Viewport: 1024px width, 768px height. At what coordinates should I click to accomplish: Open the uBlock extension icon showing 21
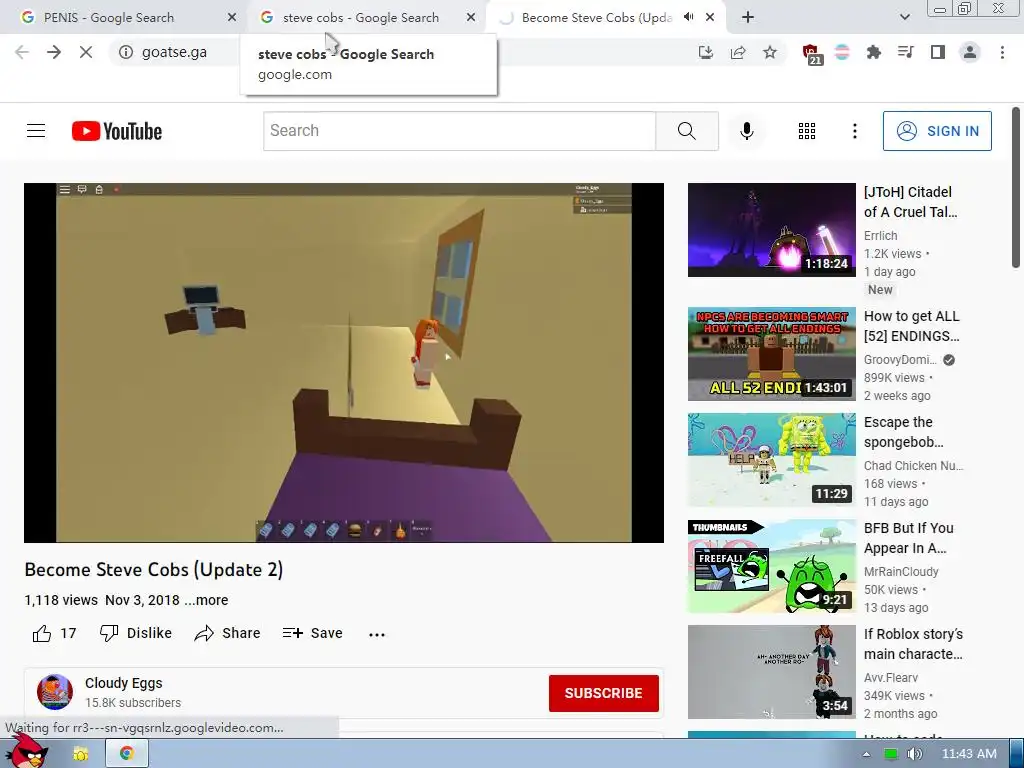pyautogui.click(x=811, y=54)
